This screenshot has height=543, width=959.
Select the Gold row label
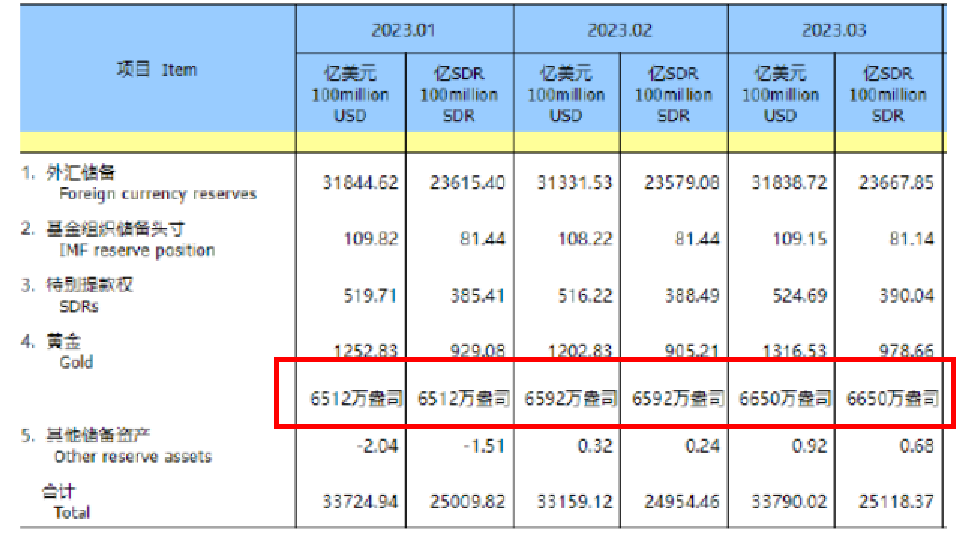(x=76, y=363)
